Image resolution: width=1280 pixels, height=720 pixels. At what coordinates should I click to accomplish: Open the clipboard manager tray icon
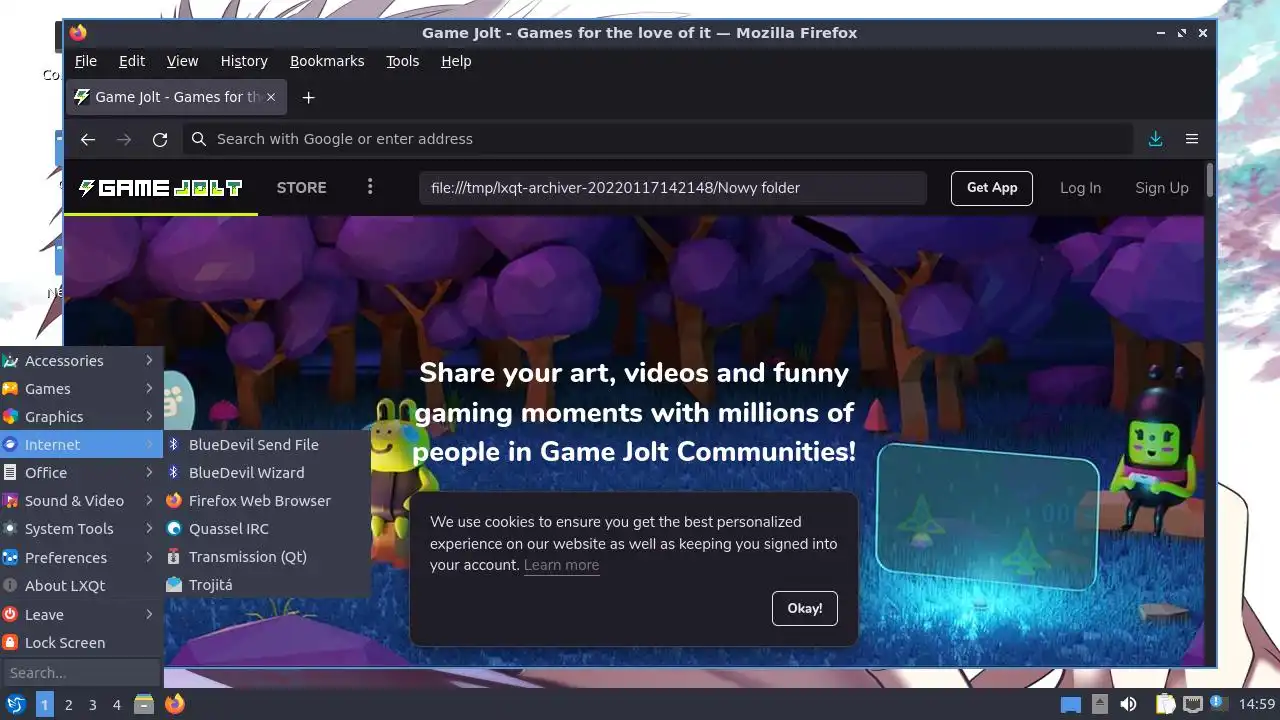1165,704
